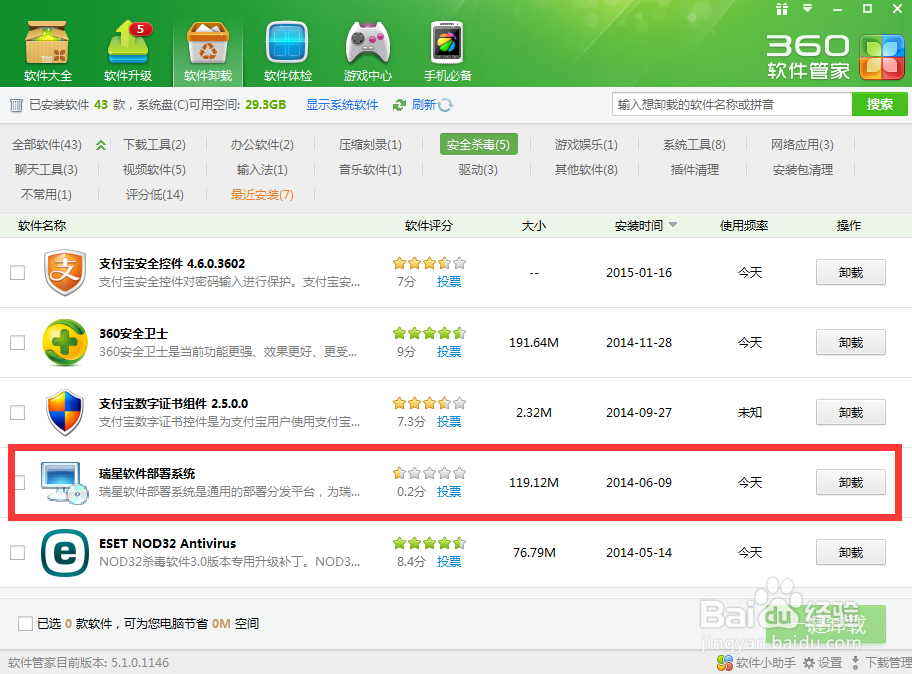Uninstall ESET NOD32 Antivirus with 卸载 button
The width and height of the screenshot is (912, 674).
pyautogui.click(x=850, y=552)
